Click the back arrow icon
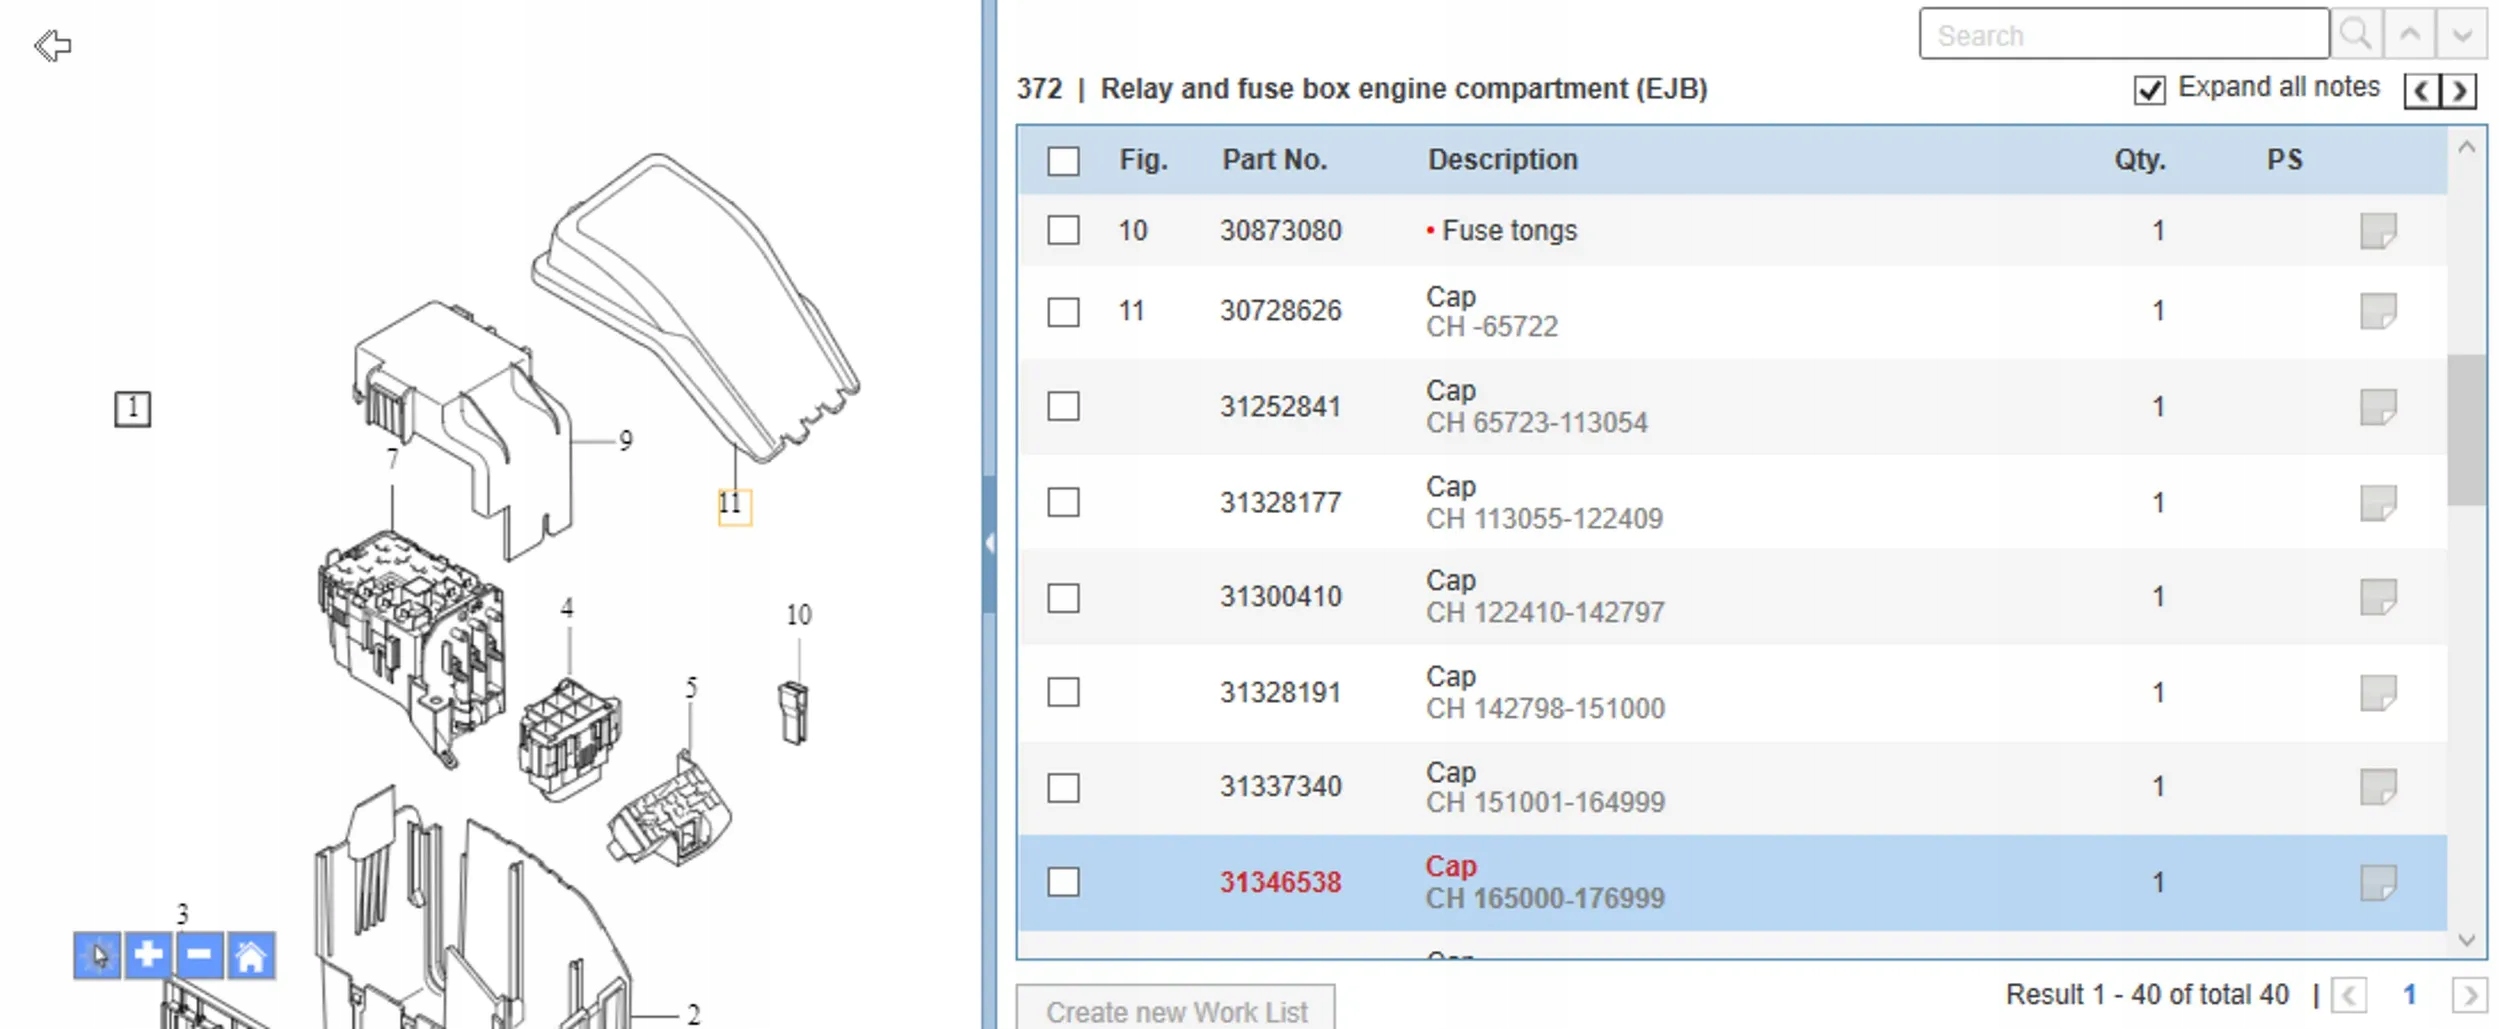Screen dimensions: 2500x1029 click(x=52, y=45)
